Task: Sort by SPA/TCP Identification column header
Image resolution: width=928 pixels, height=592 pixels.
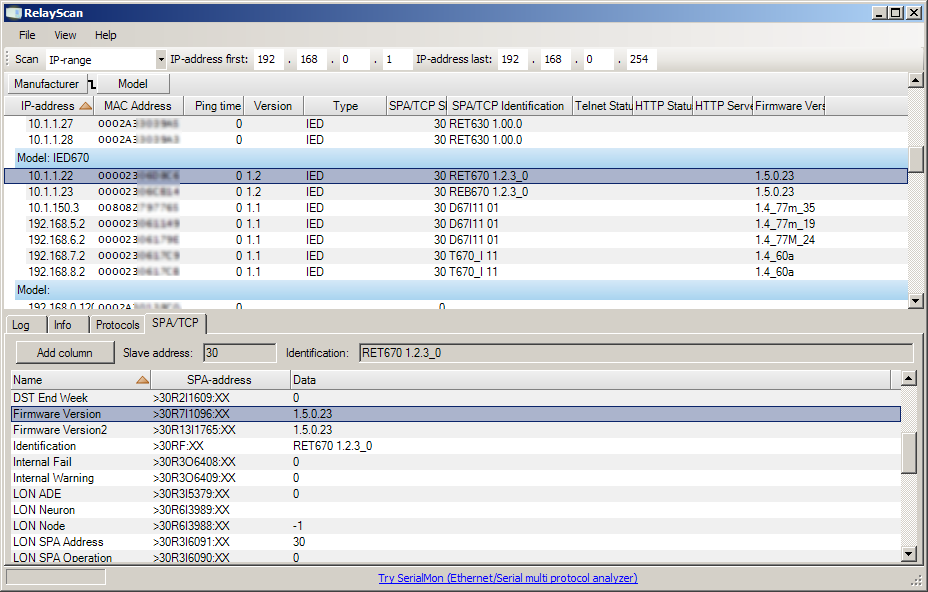Action: pos(510,106)
